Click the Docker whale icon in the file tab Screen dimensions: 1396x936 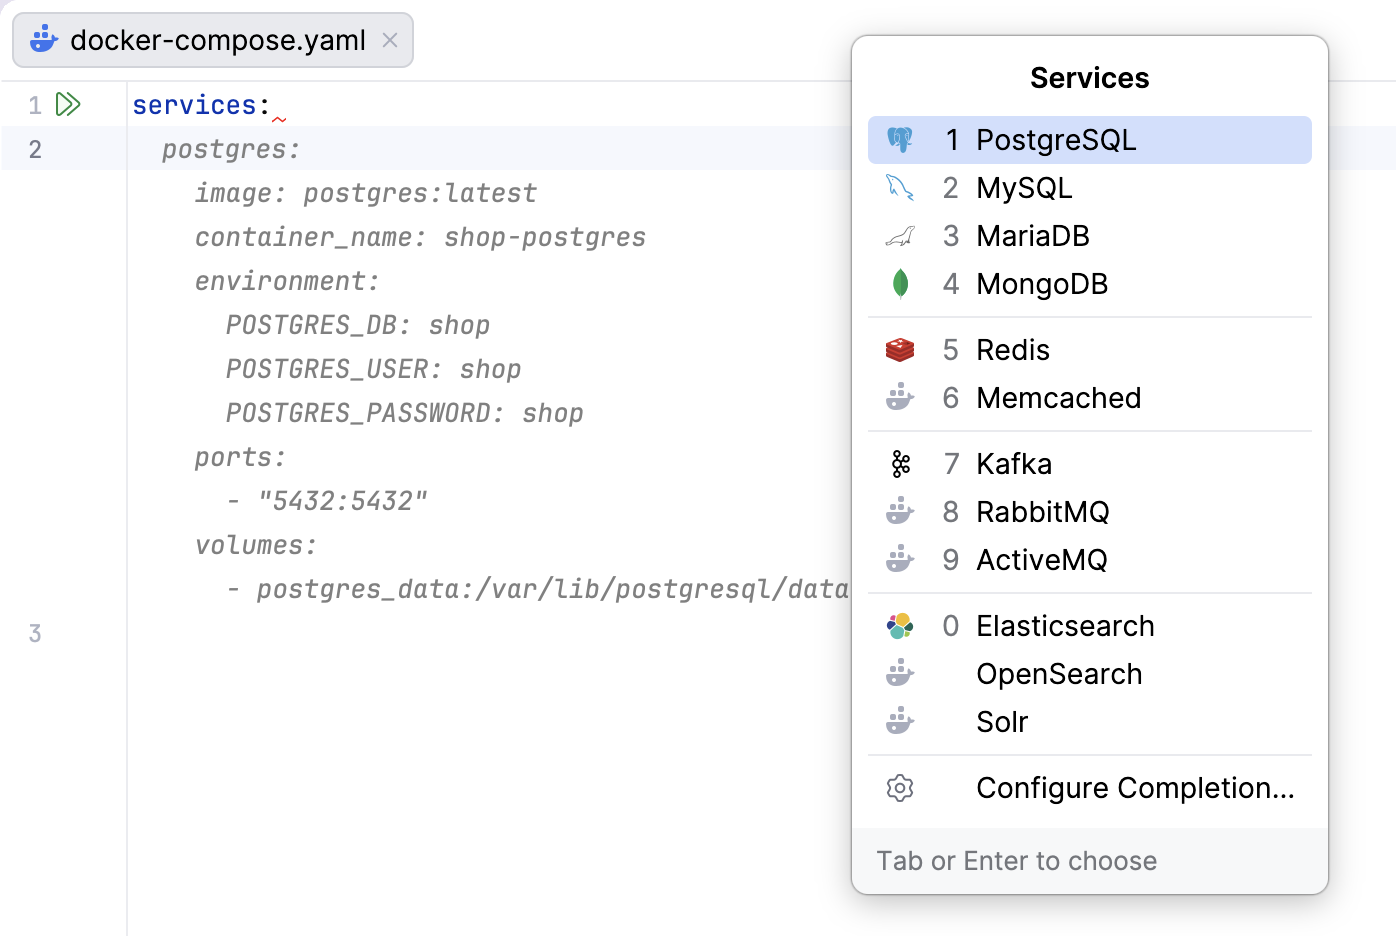[44, 40]
